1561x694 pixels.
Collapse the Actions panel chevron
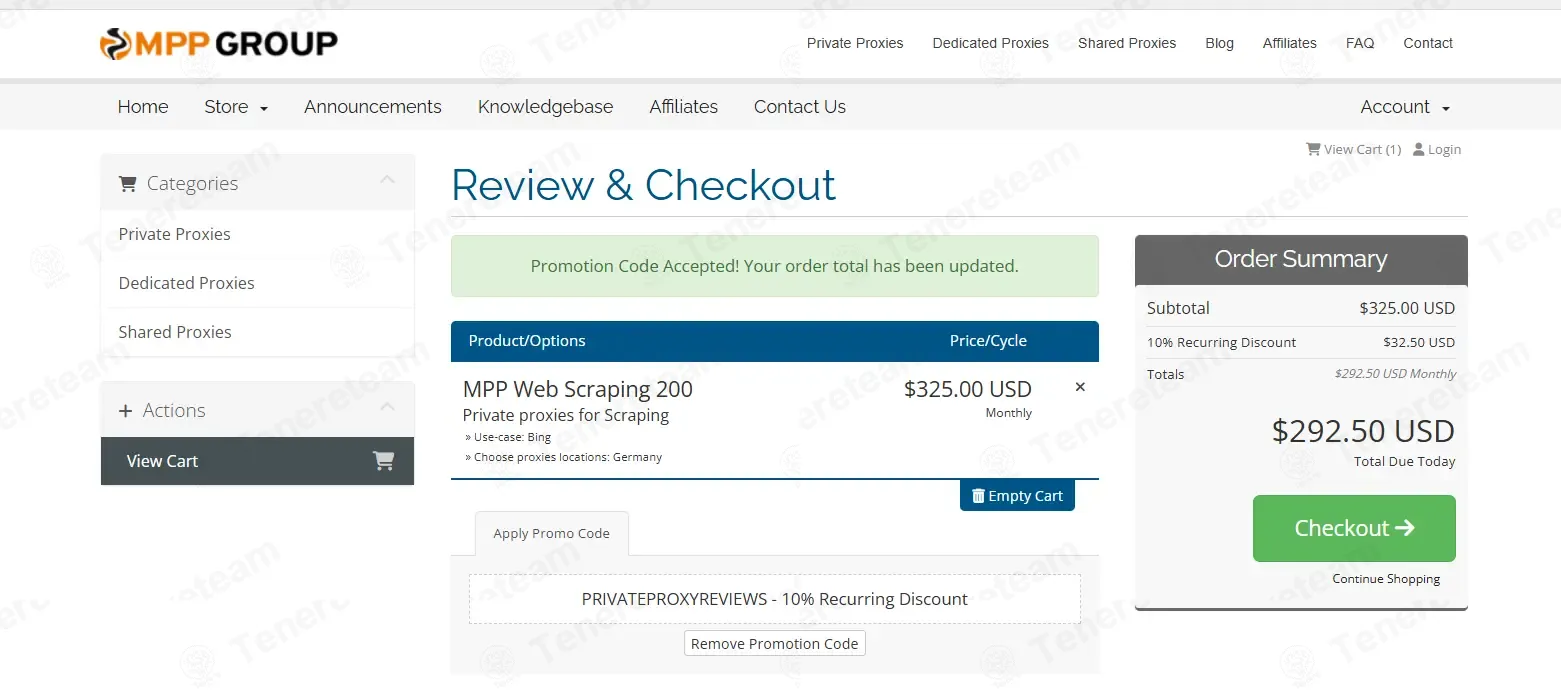[x=388, y=407]
